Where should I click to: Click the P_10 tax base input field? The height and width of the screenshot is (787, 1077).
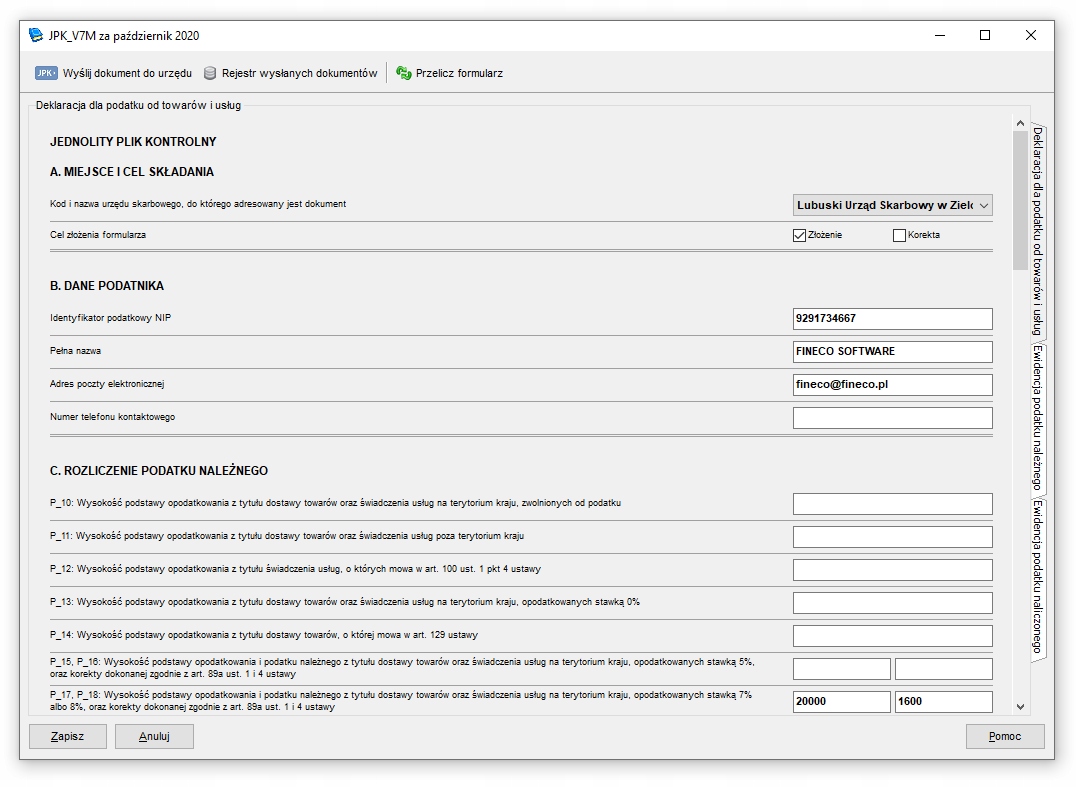(x=892, y=504)
